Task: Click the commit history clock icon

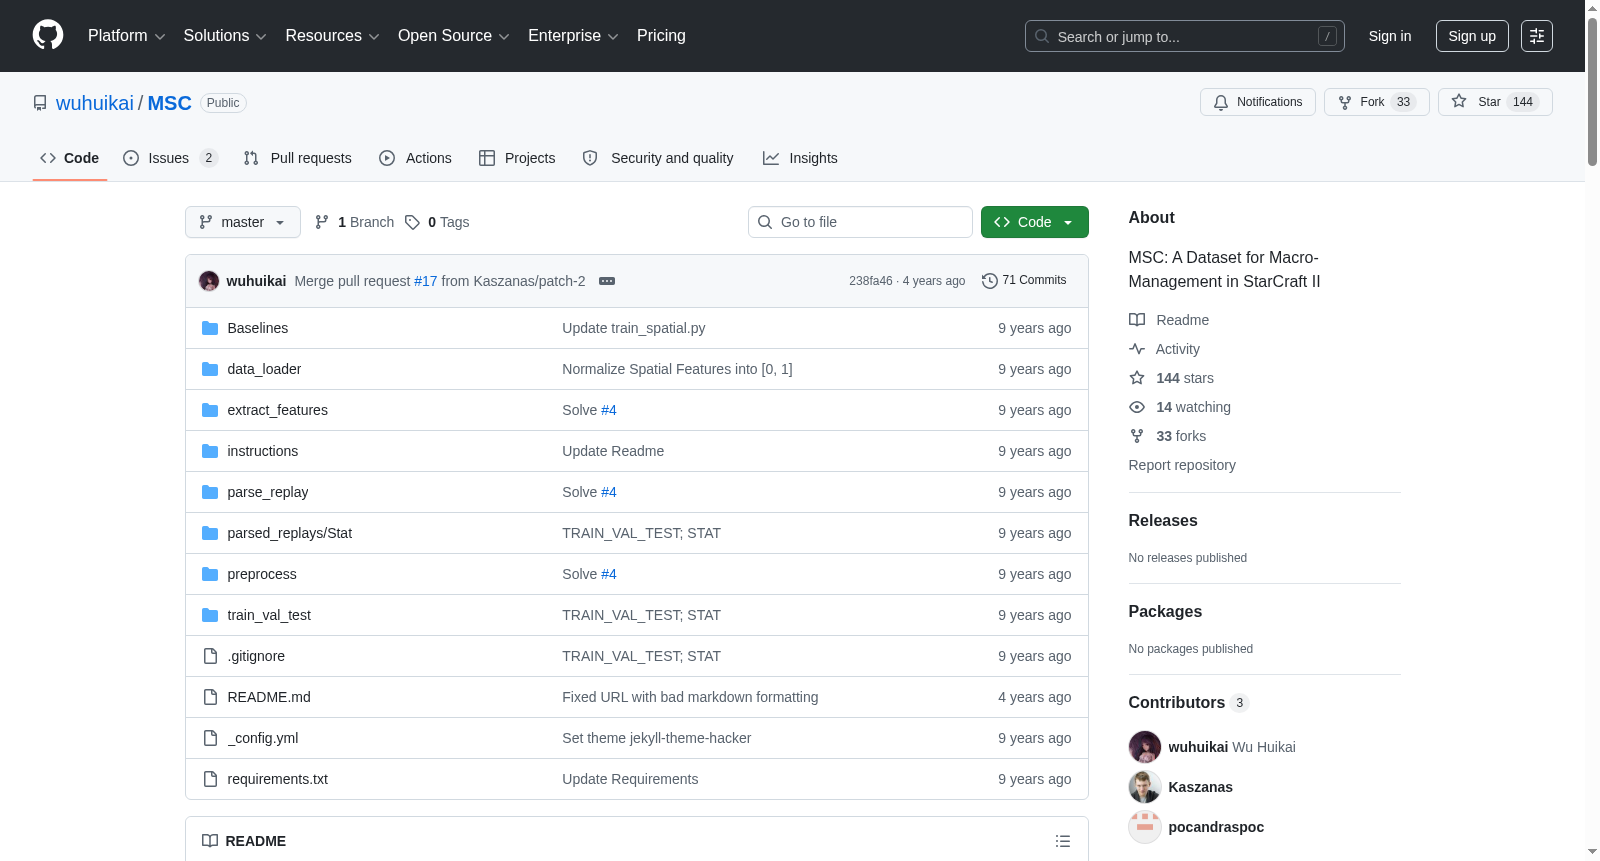Action: pos(990,281)
